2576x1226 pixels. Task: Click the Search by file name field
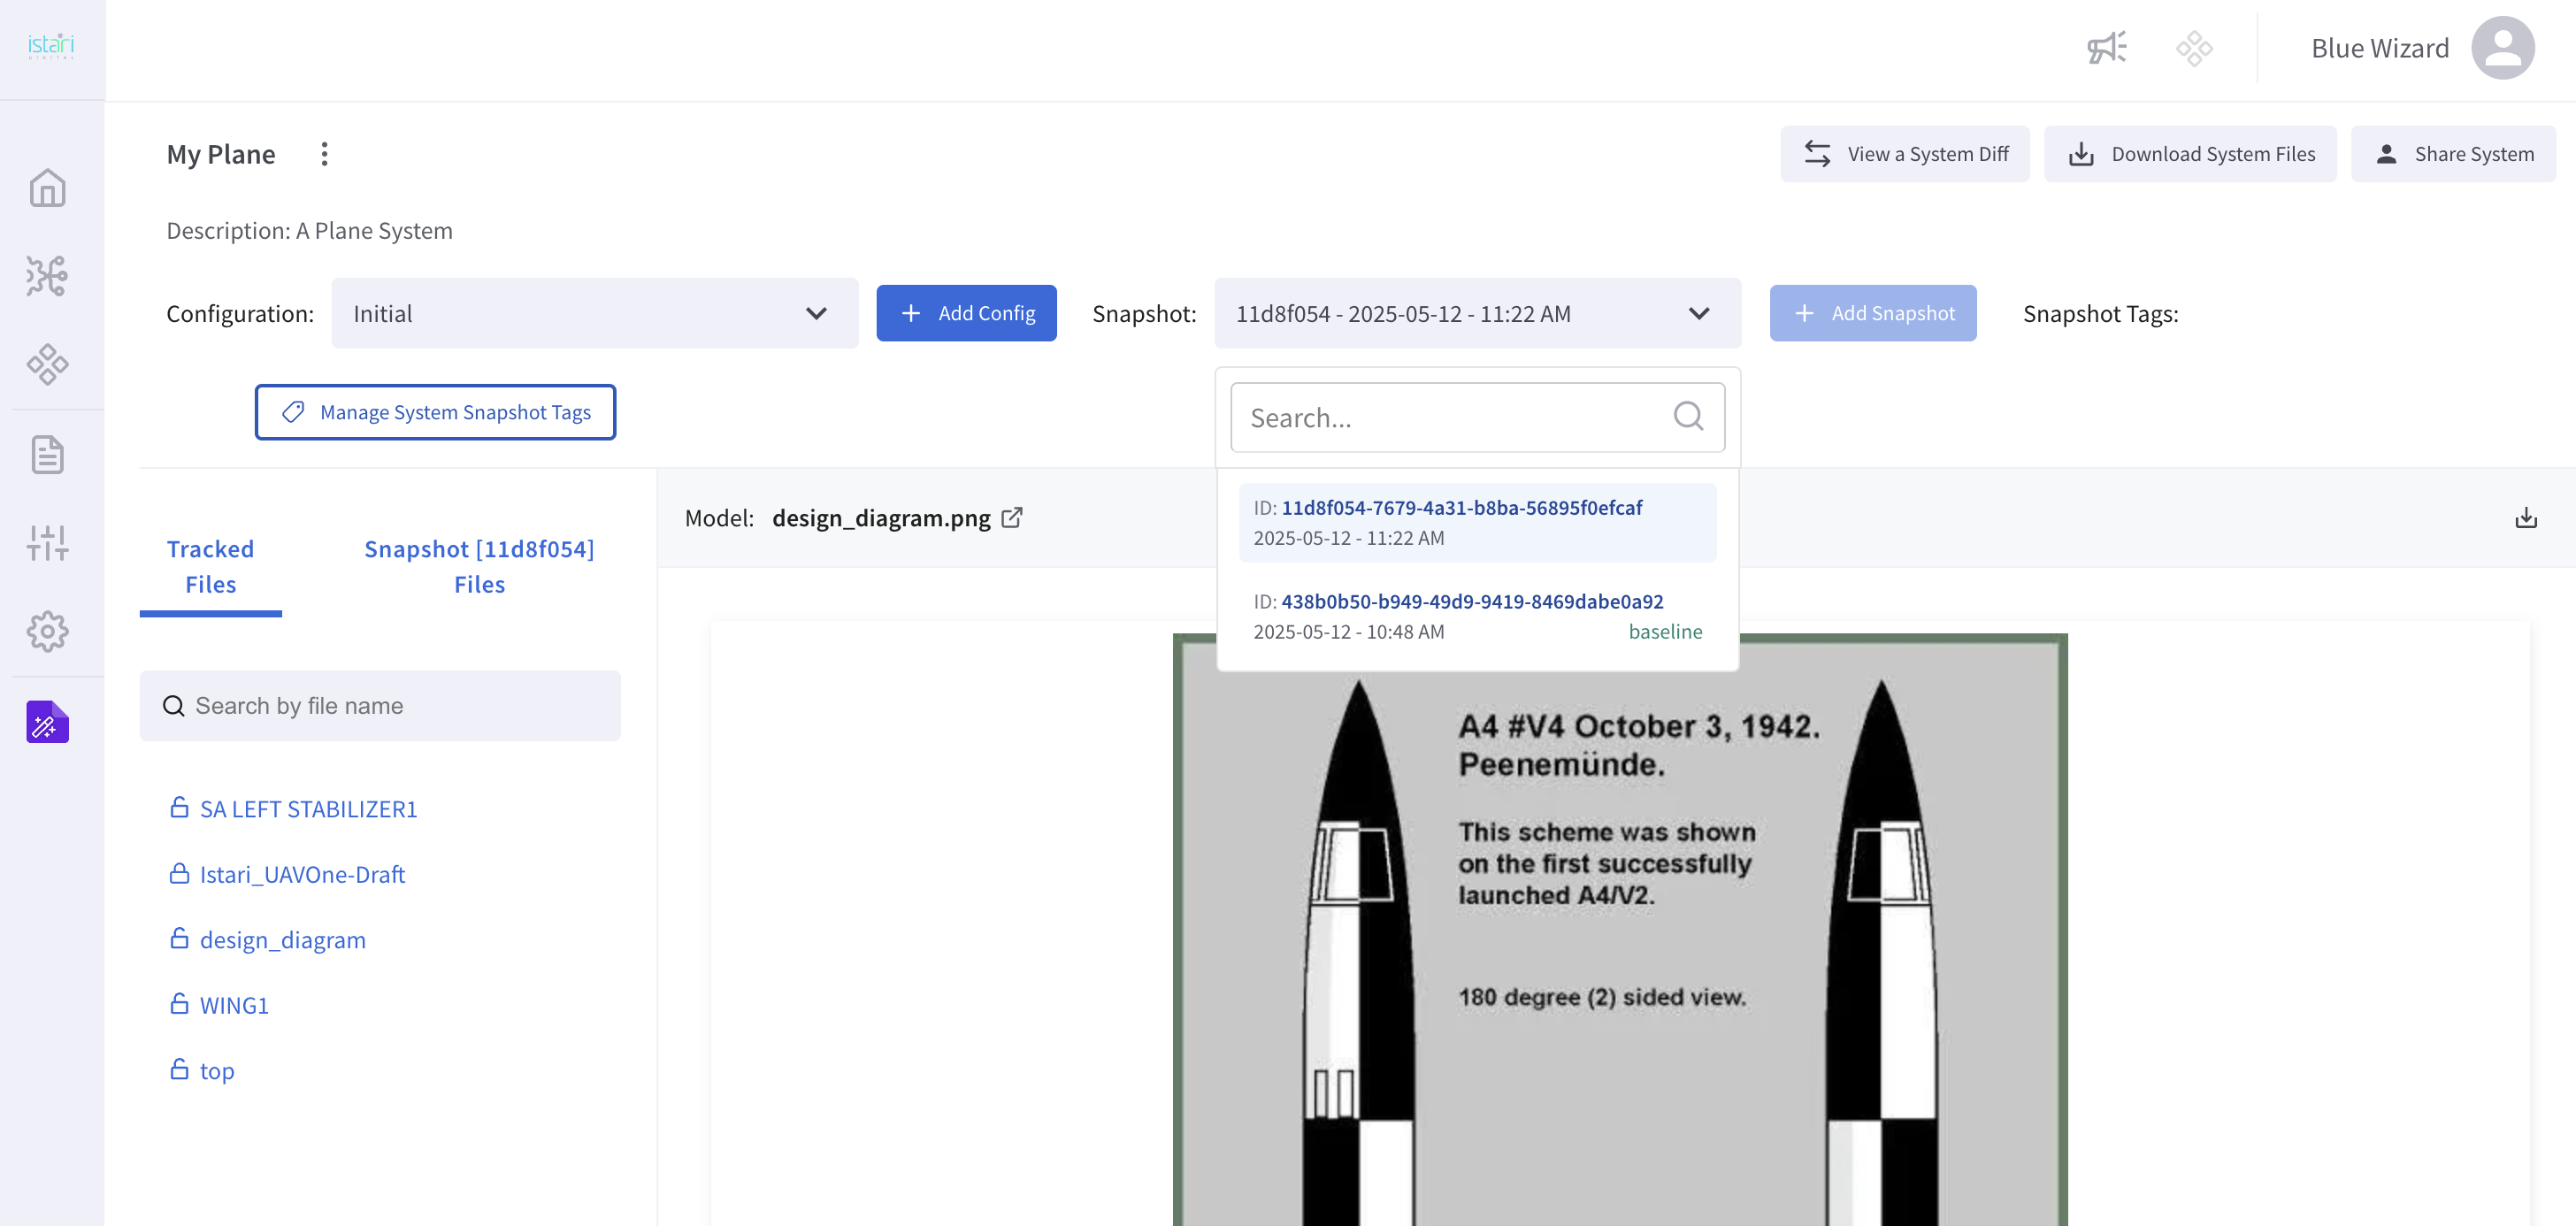coord(380,706)
